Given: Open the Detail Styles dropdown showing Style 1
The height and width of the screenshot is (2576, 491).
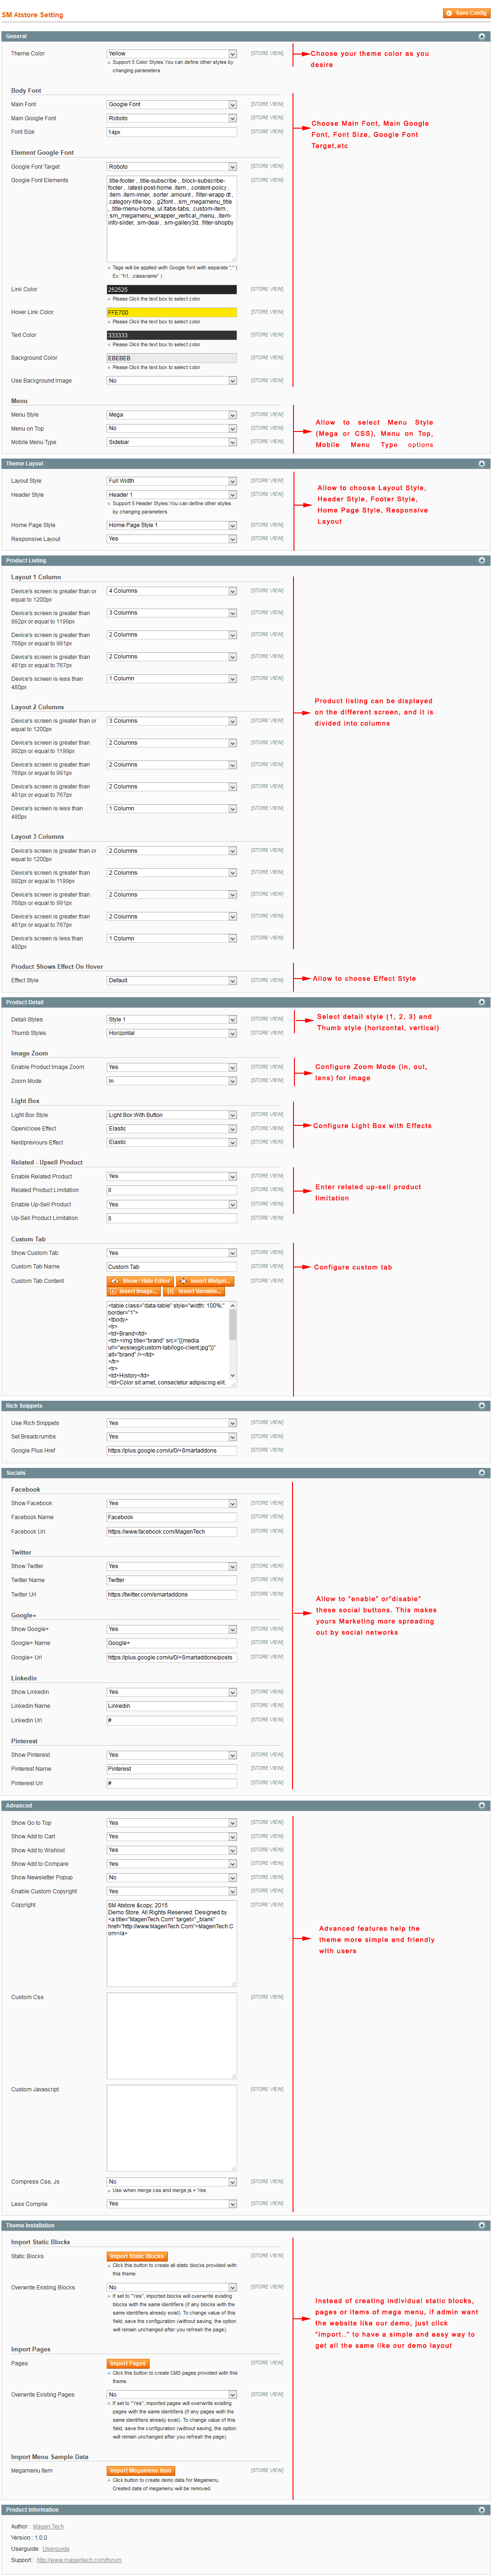Looking at the screenshot, I should pyautogui.click(x=172, y=1020).
